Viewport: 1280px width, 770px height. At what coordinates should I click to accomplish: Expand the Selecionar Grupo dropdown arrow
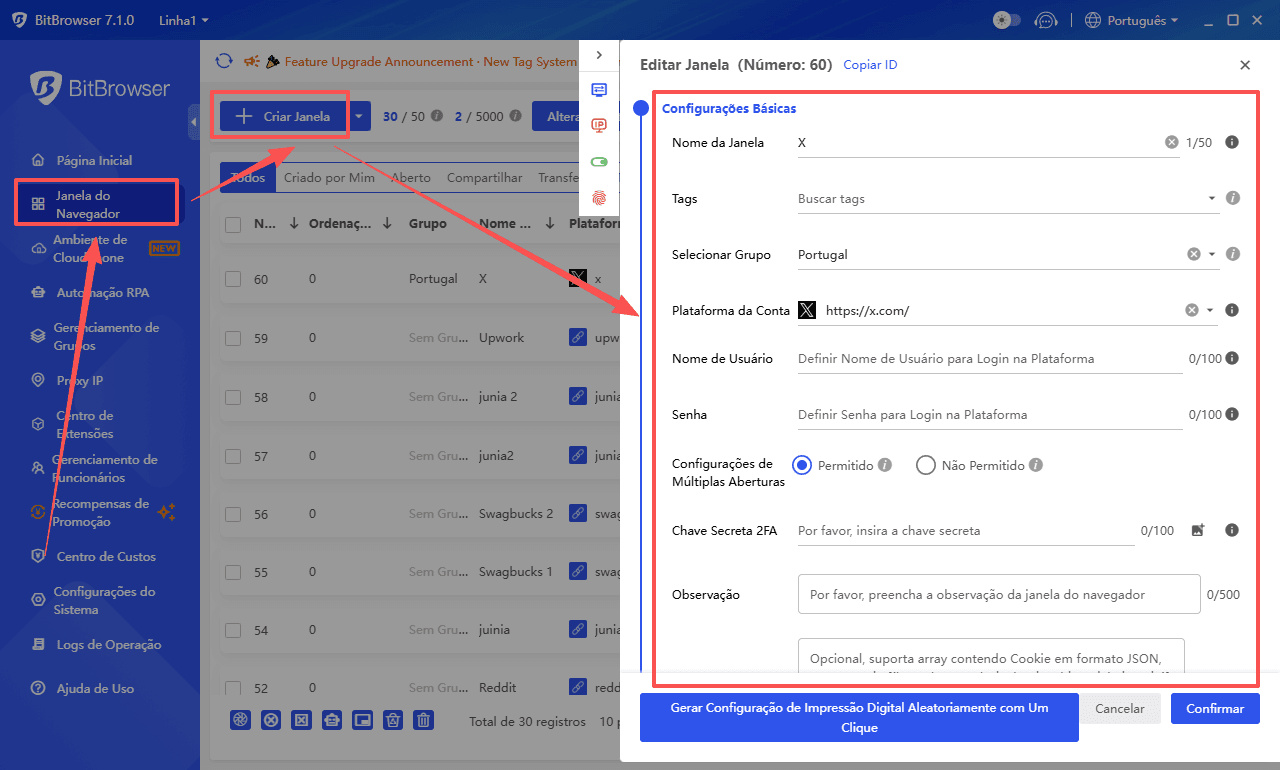[1212, 255]
